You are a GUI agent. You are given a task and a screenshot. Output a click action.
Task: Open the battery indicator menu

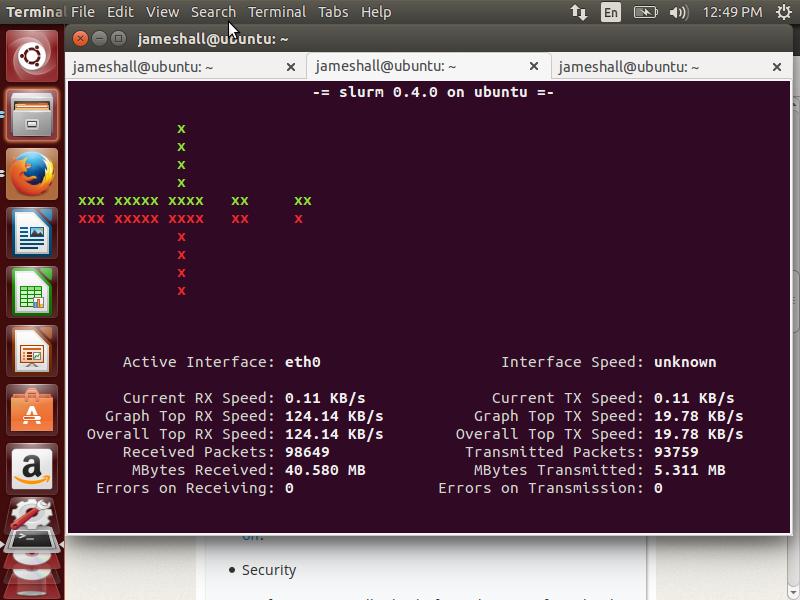[645, 12]
